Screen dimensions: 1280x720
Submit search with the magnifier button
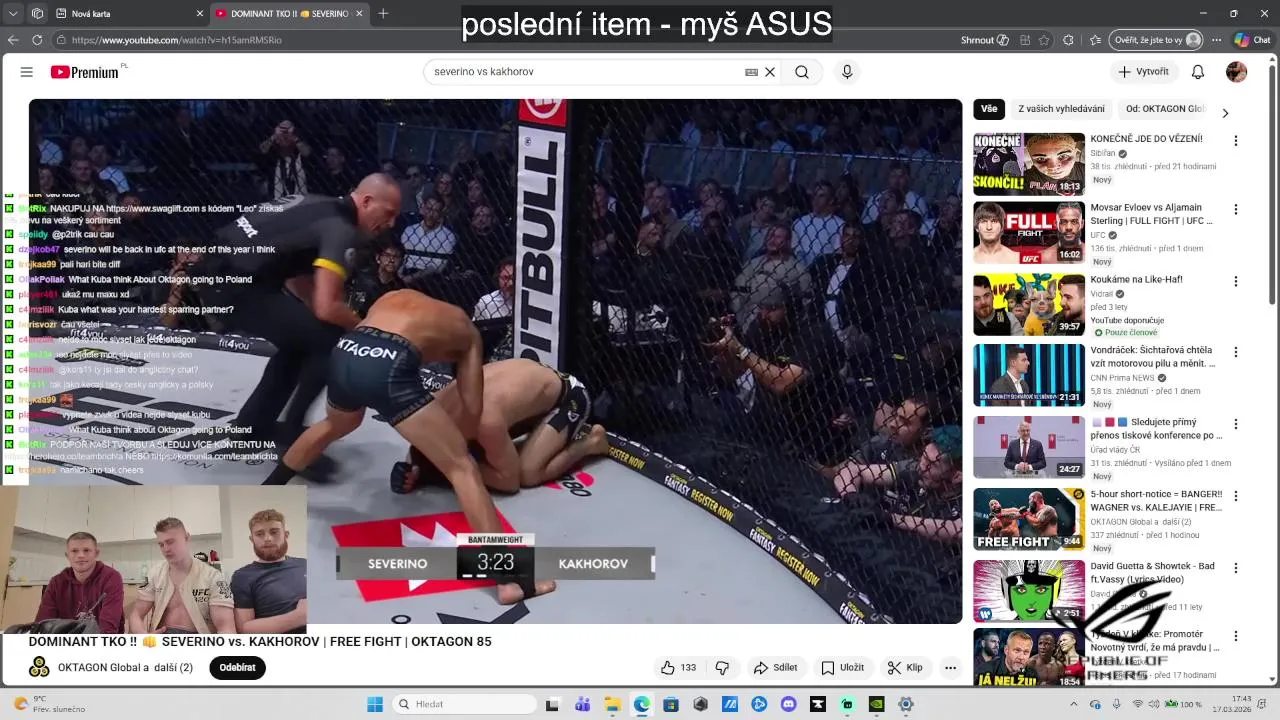point(802,72)
